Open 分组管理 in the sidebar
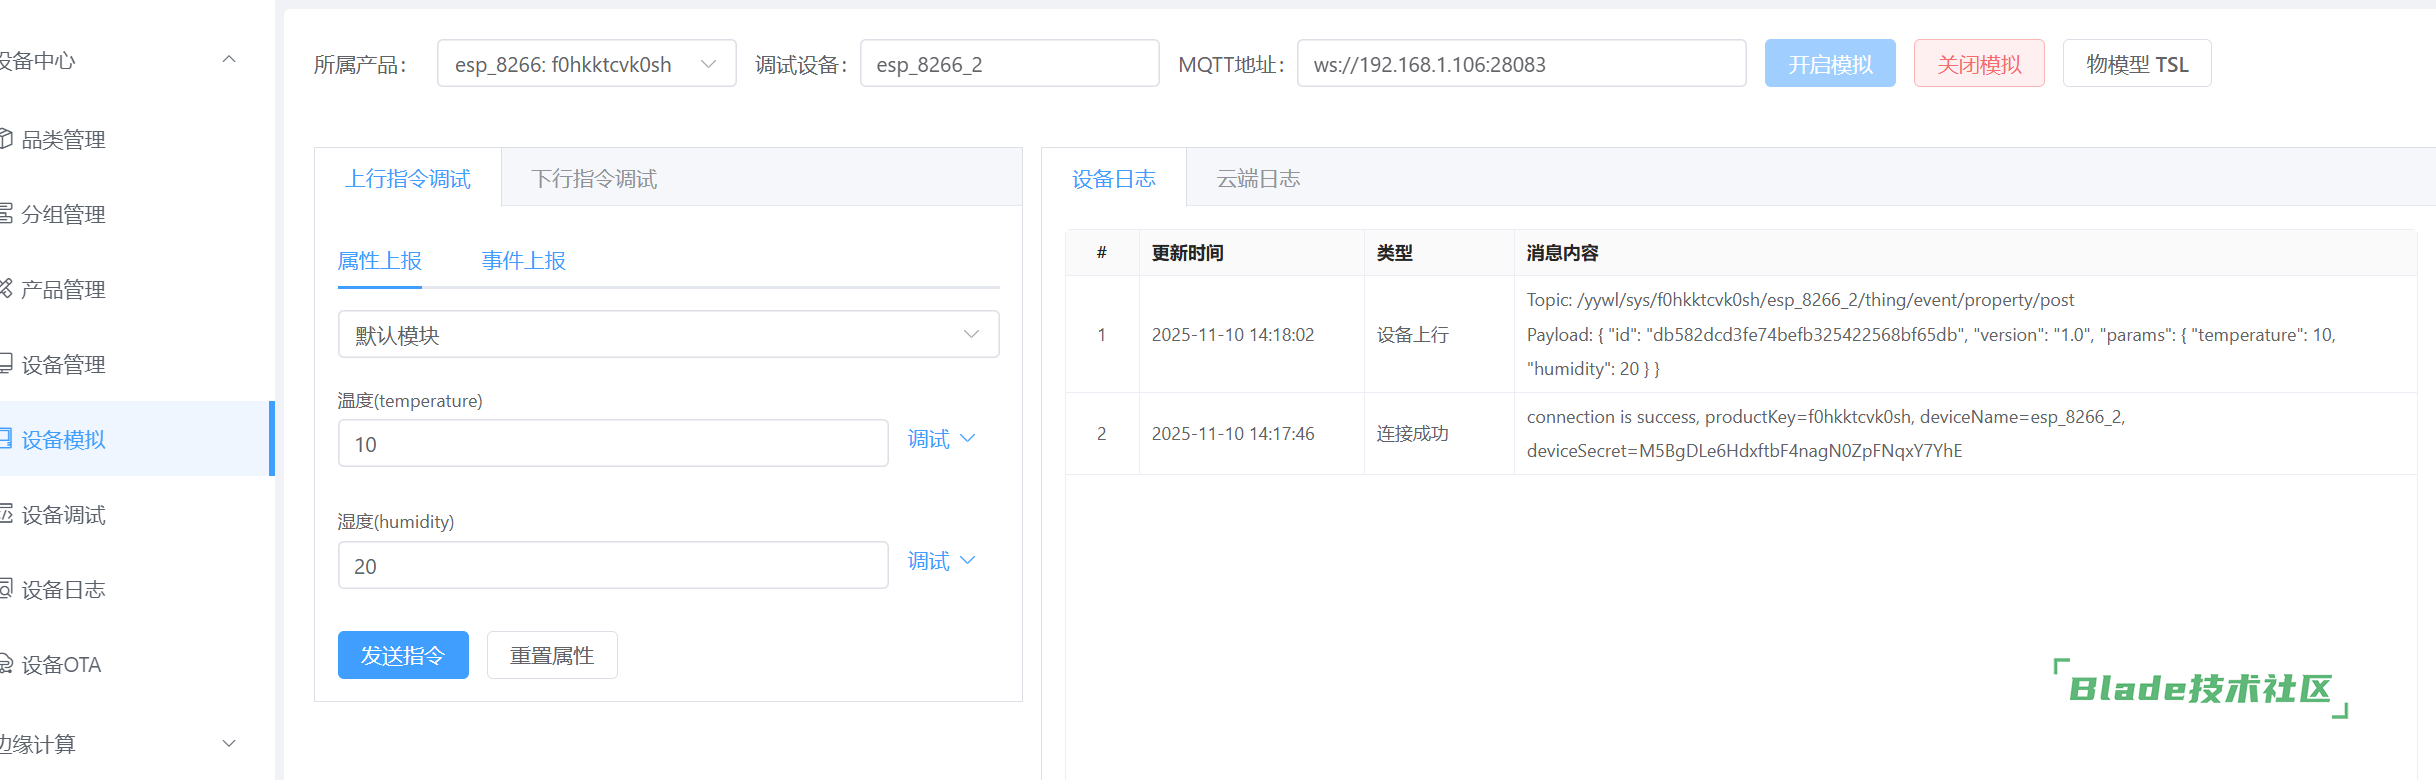The height and width of the screenshot is (780, 2436). point(63,215)
